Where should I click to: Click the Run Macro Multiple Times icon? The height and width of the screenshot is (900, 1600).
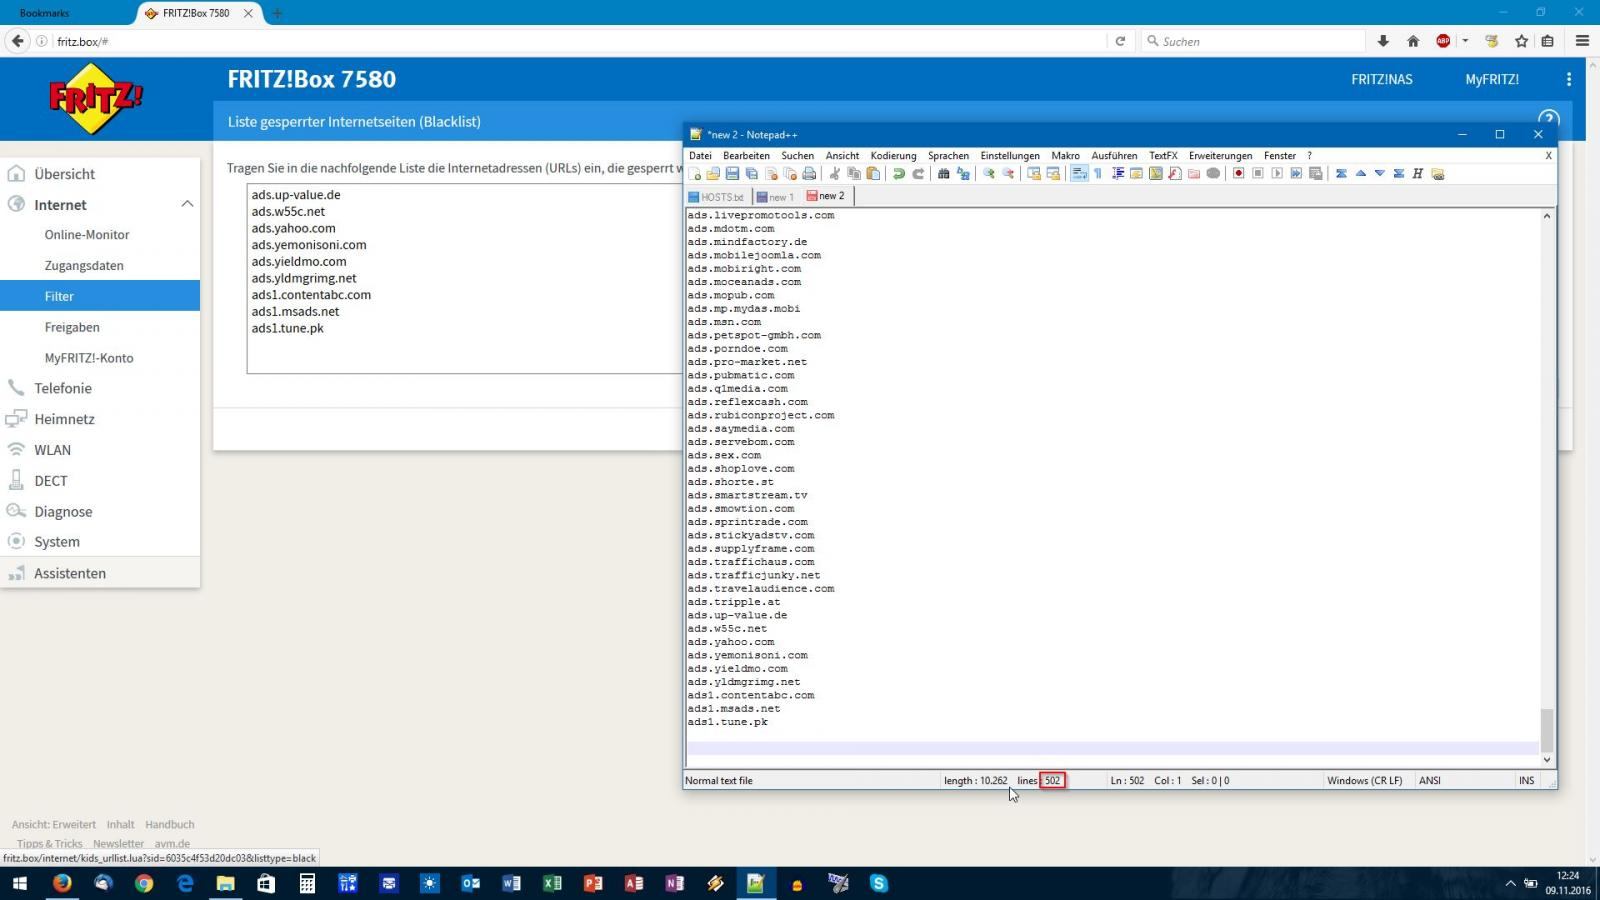(x=1296, y=174)
